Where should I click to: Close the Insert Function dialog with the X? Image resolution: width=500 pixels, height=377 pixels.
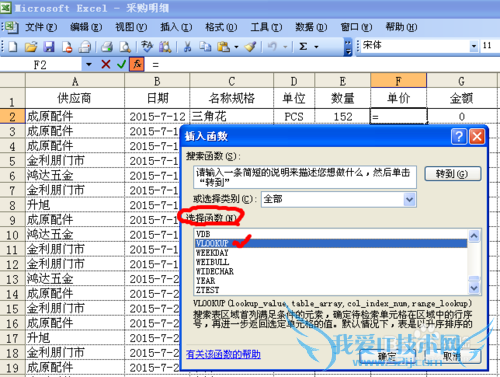coord(477,136)
